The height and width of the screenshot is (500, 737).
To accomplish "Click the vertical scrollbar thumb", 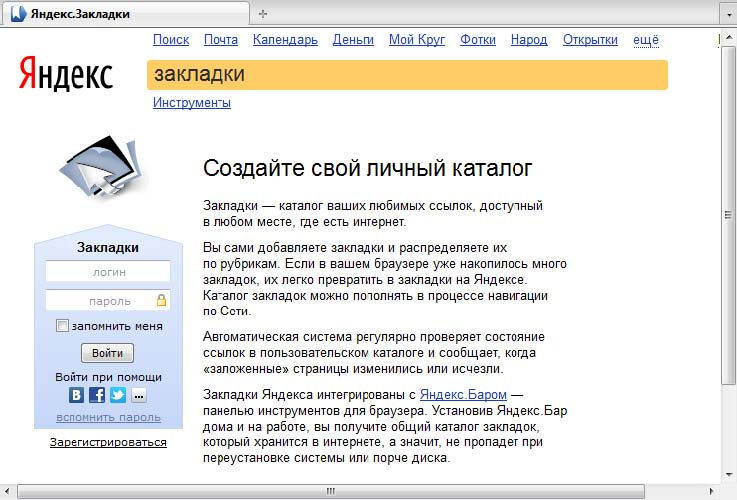I will (729, 215).
